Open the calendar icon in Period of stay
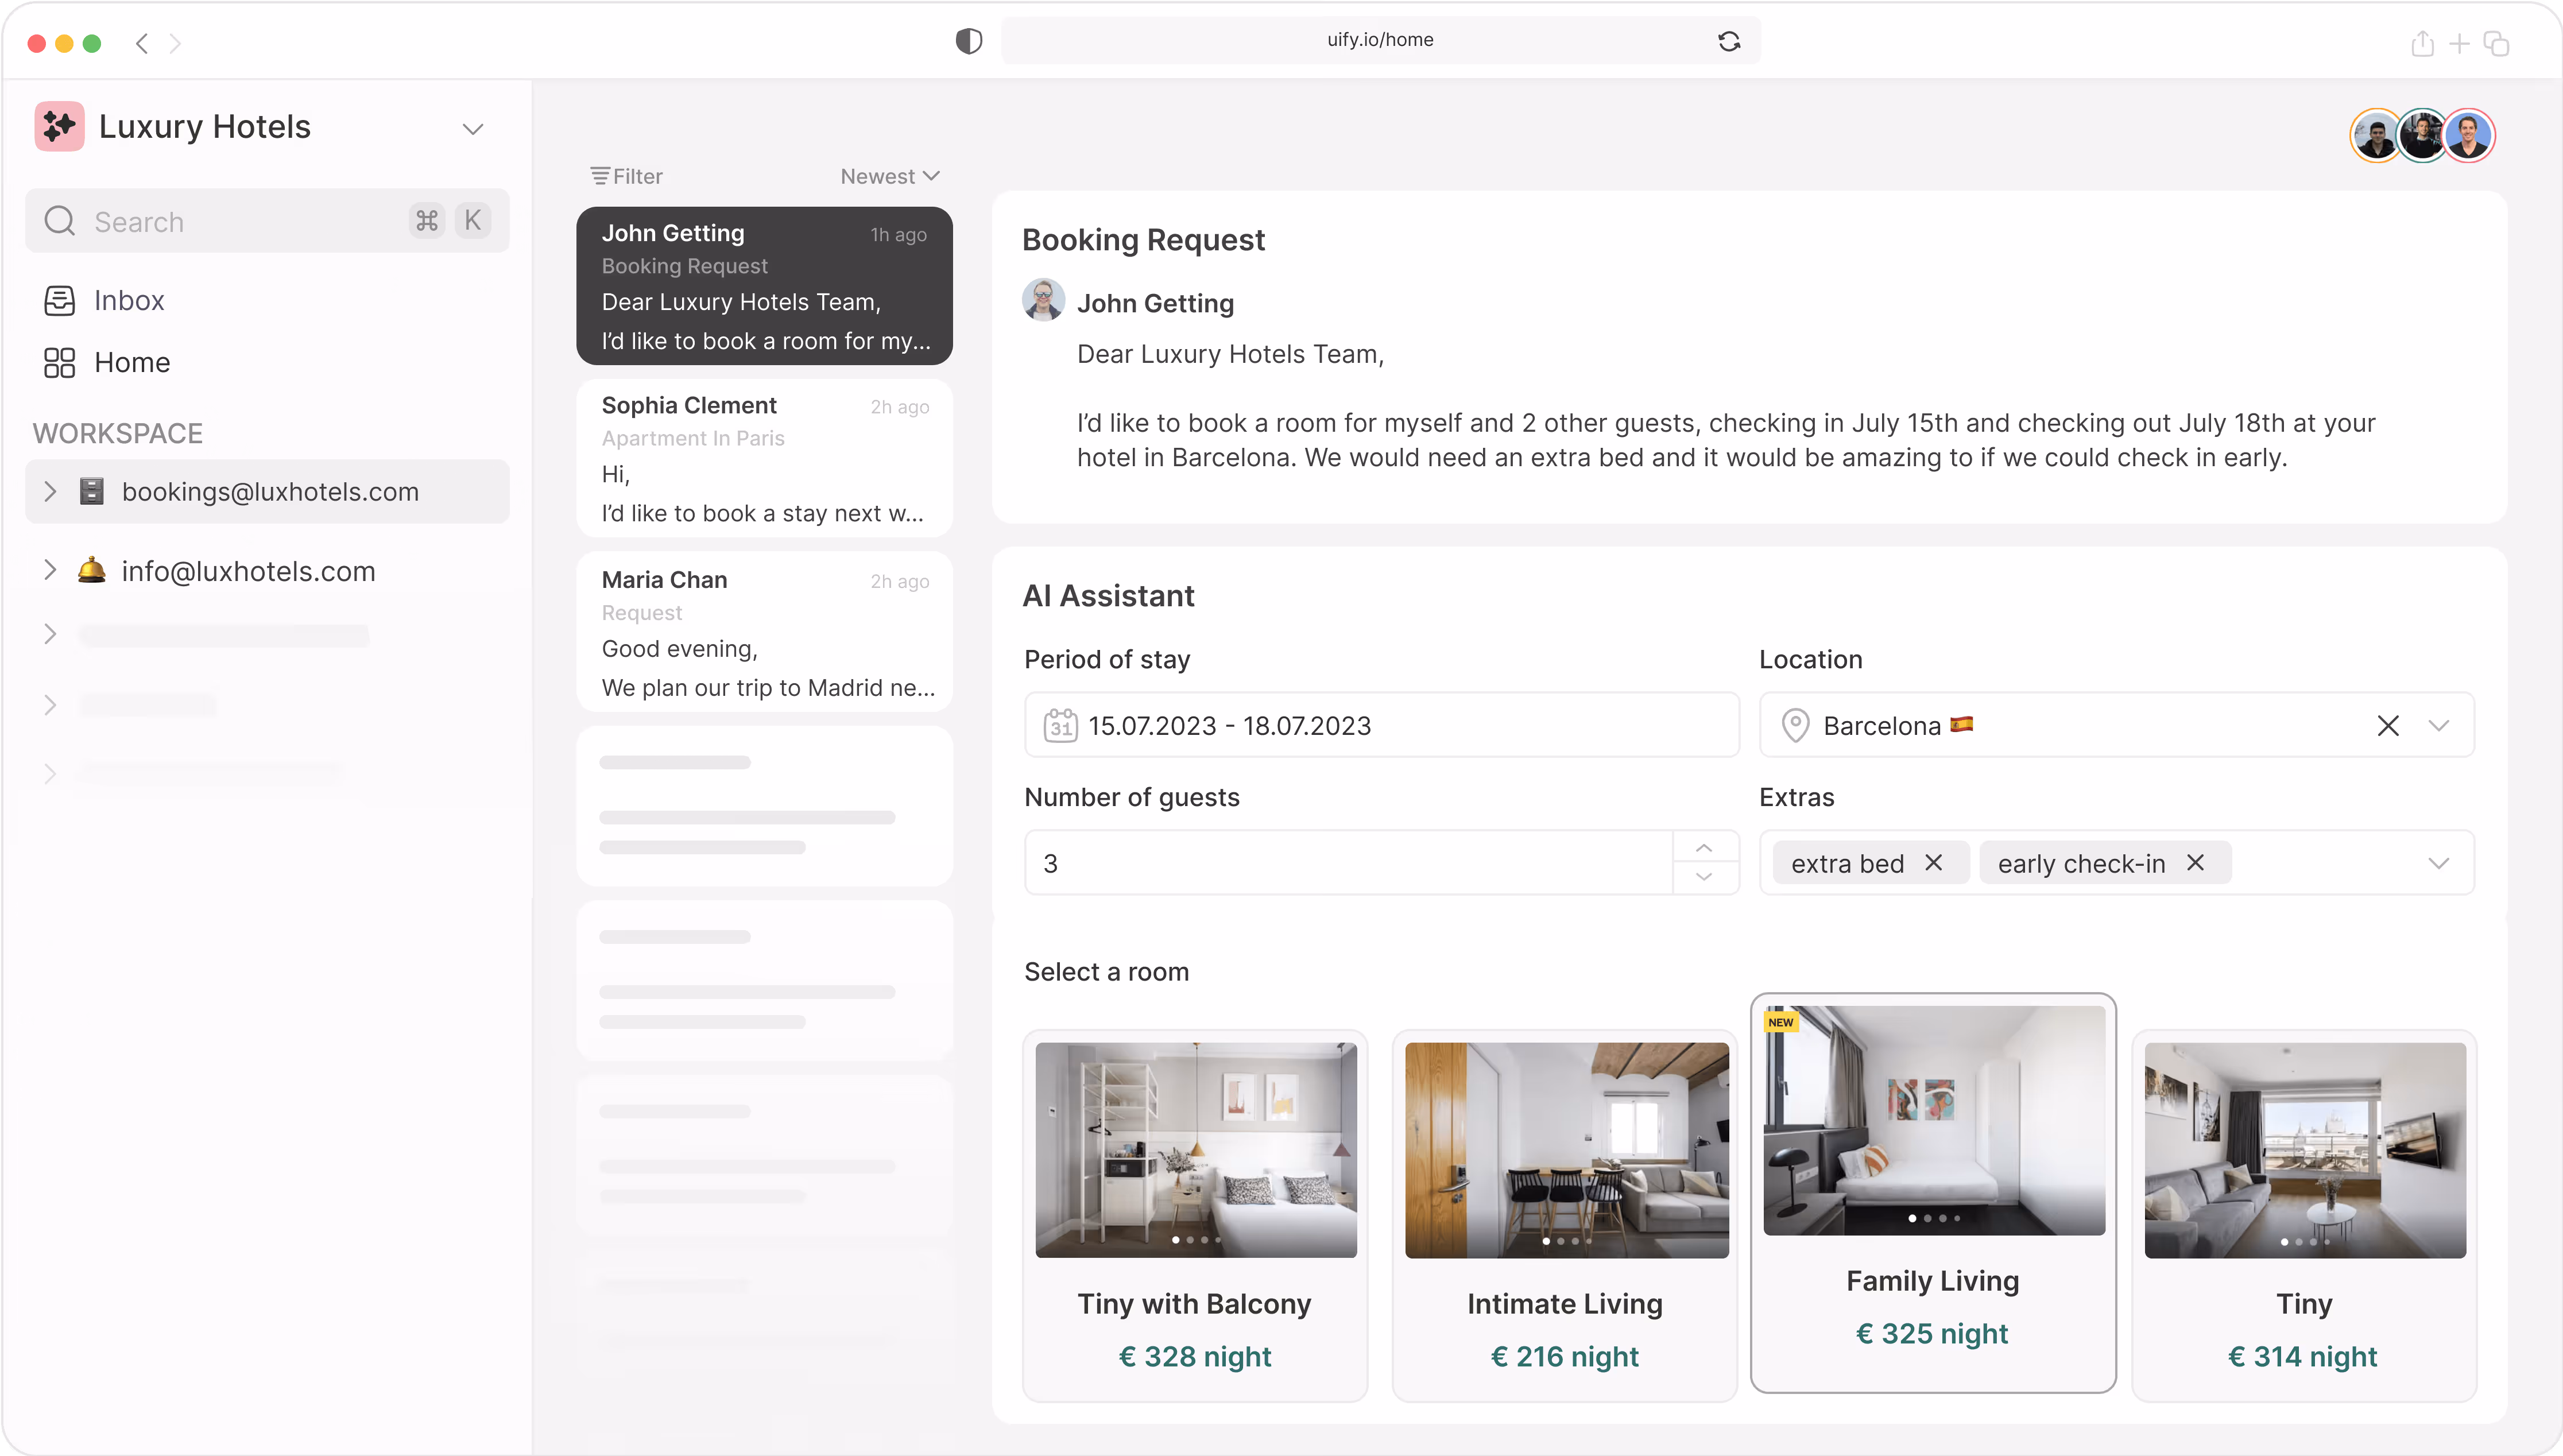The height and width of the screenshot is (1456, 2563). (x=1060, y=725)
